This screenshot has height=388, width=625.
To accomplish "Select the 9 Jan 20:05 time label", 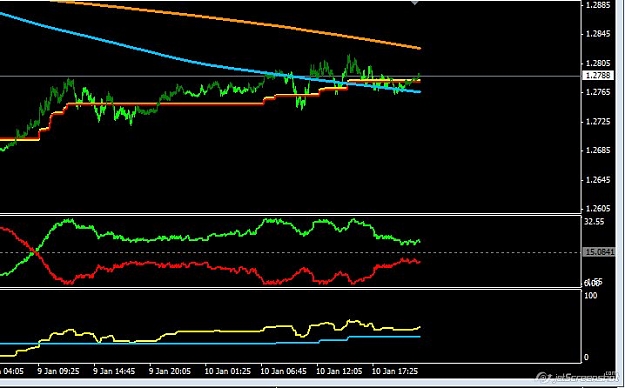I will point(170,371).
